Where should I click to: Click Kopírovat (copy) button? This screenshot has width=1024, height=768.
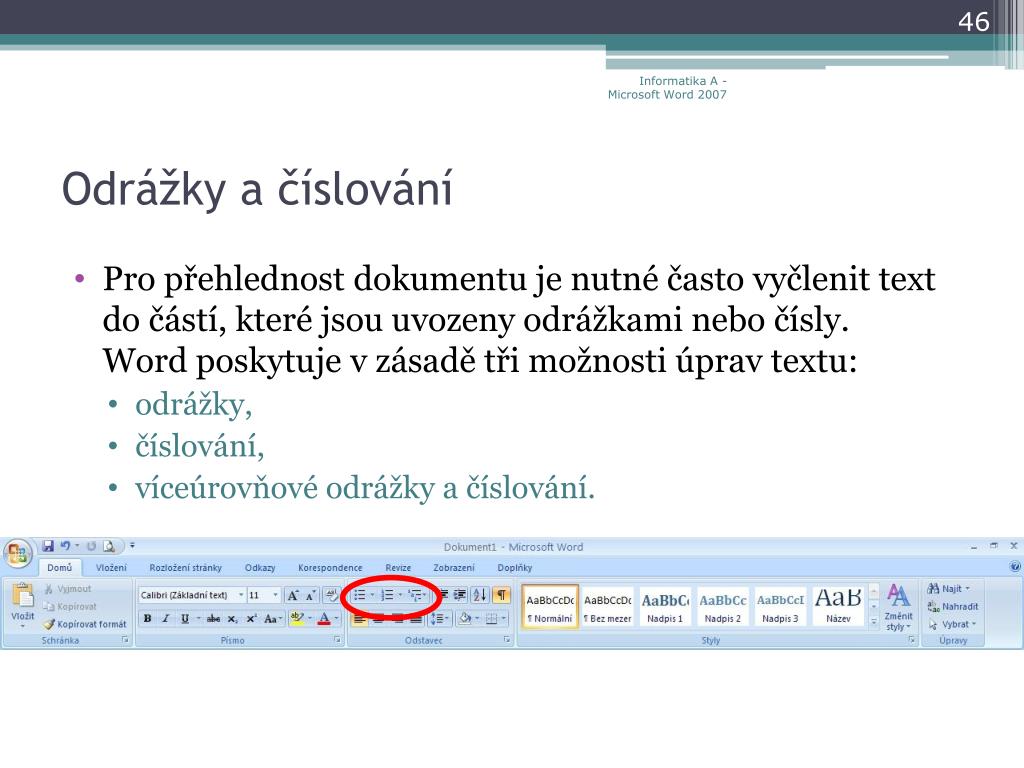click(x=70, y=606)
